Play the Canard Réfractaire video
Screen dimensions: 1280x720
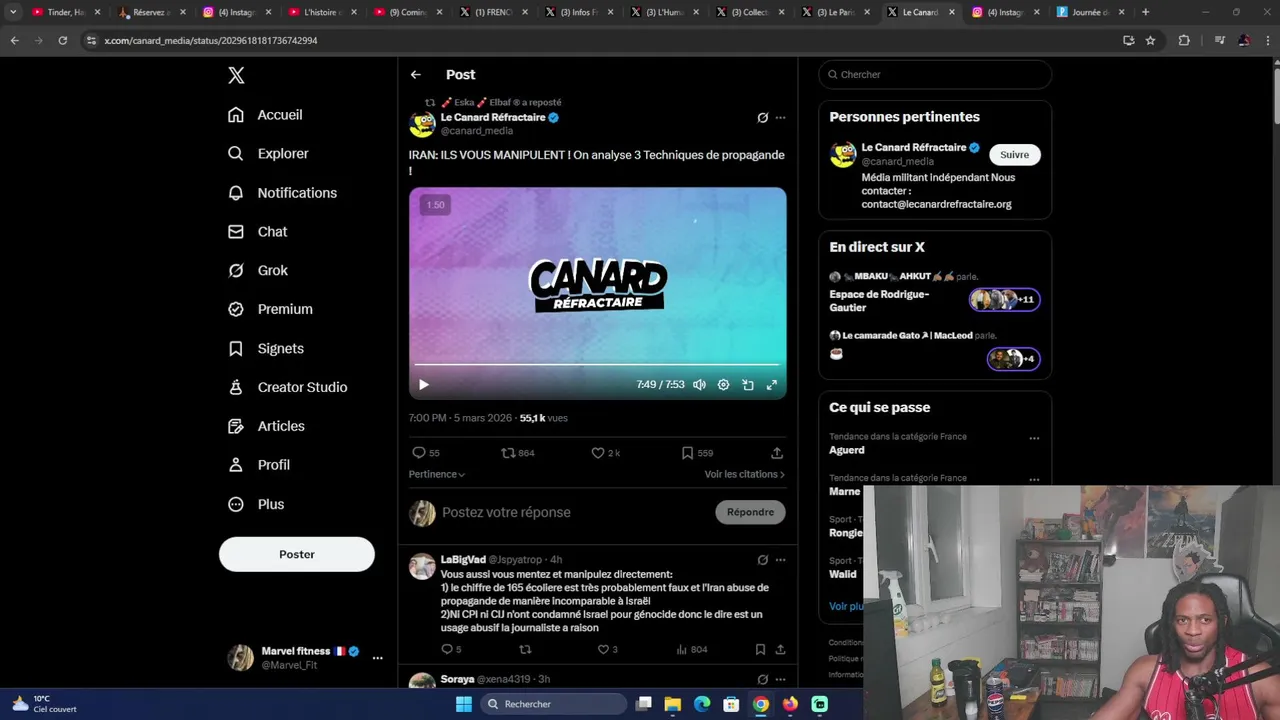pos(423,385)
